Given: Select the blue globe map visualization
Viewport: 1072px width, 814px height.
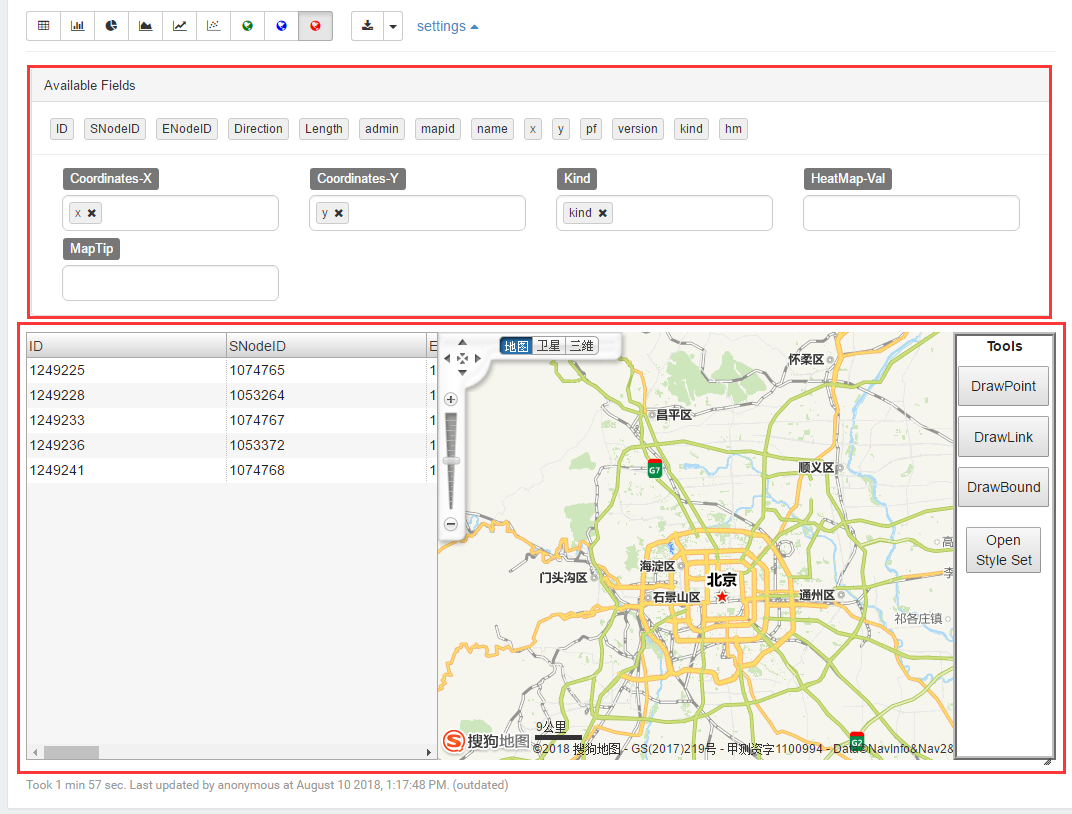Looking at the screenshot, I should click(x=281, y=25).
